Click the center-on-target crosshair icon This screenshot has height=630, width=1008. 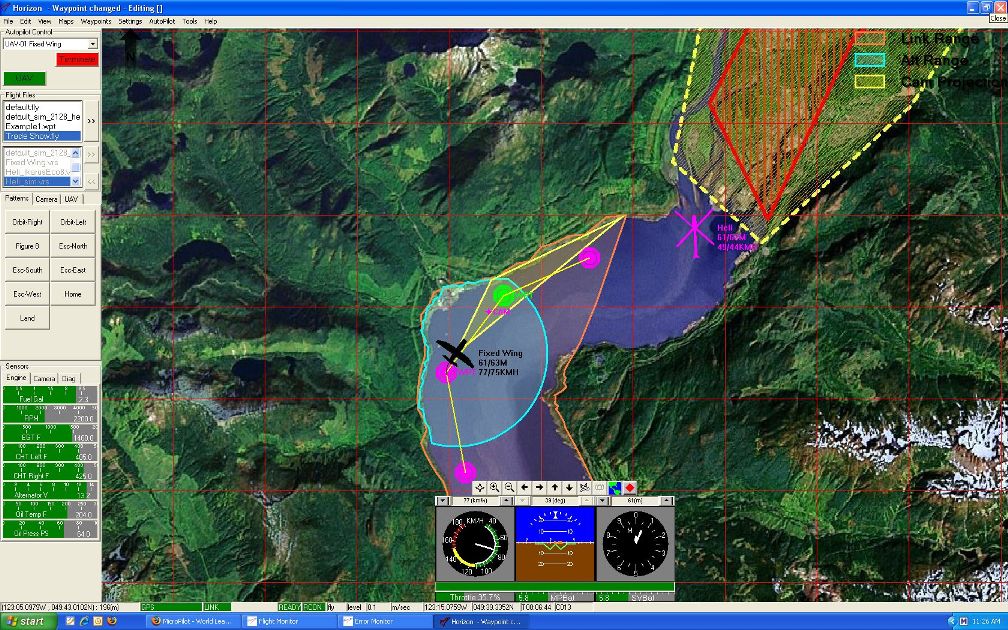click(x=480, y=487)
